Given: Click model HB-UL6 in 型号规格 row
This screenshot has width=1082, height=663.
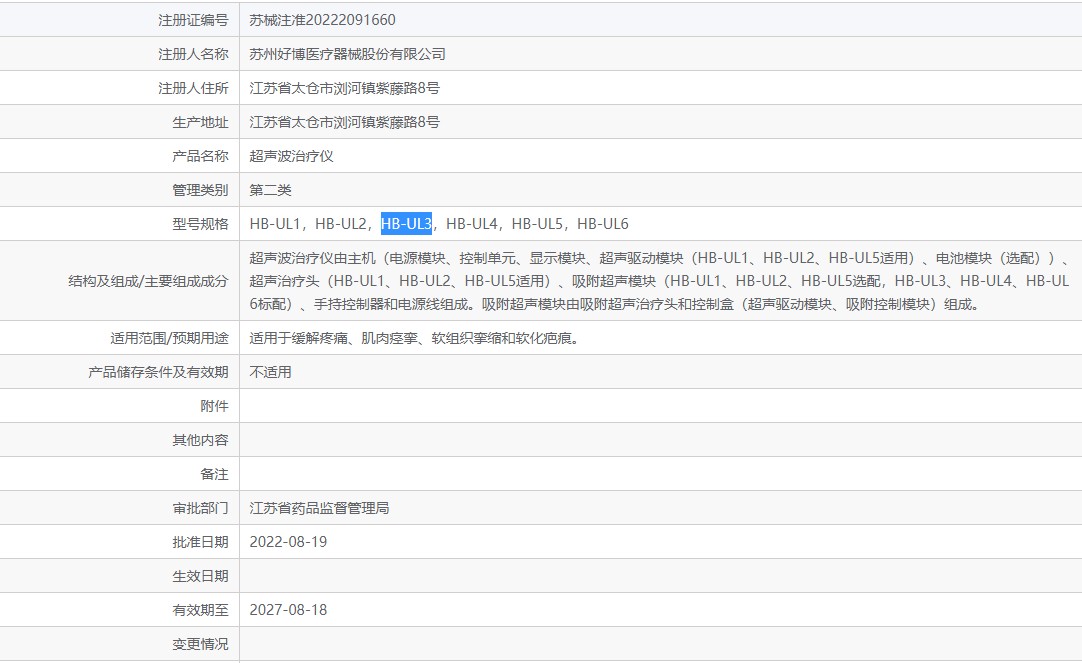Looking at the screenshot, I should click(602, 224).
